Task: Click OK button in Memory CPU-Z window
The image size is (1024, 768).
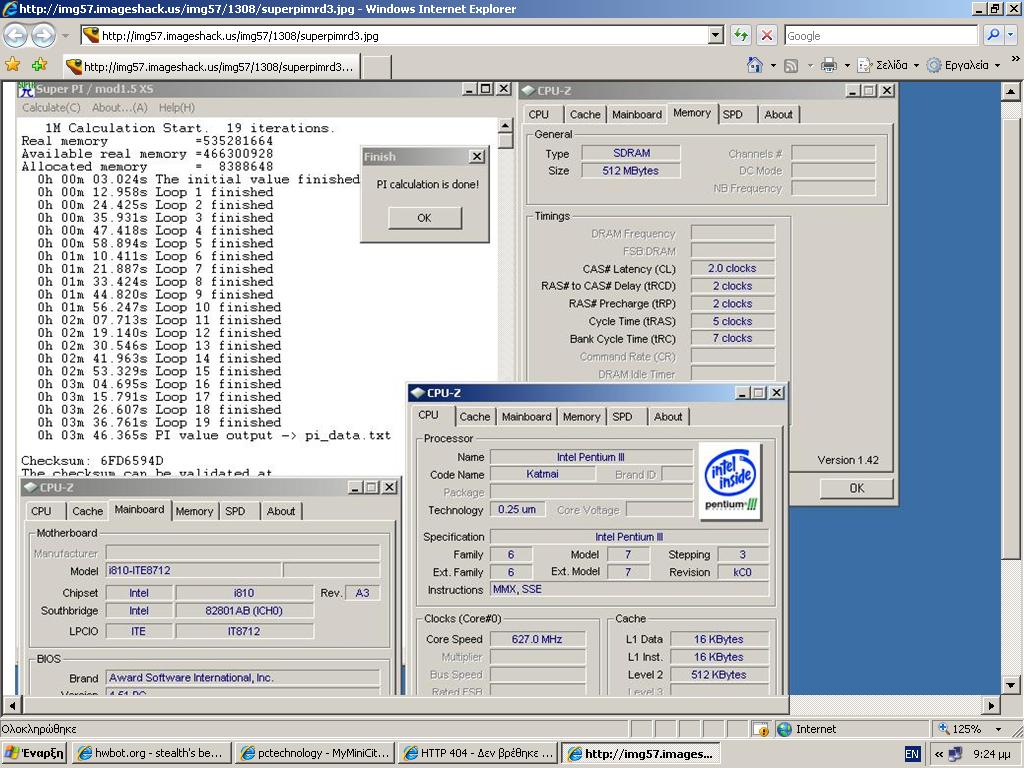Action: click(857, 488)
